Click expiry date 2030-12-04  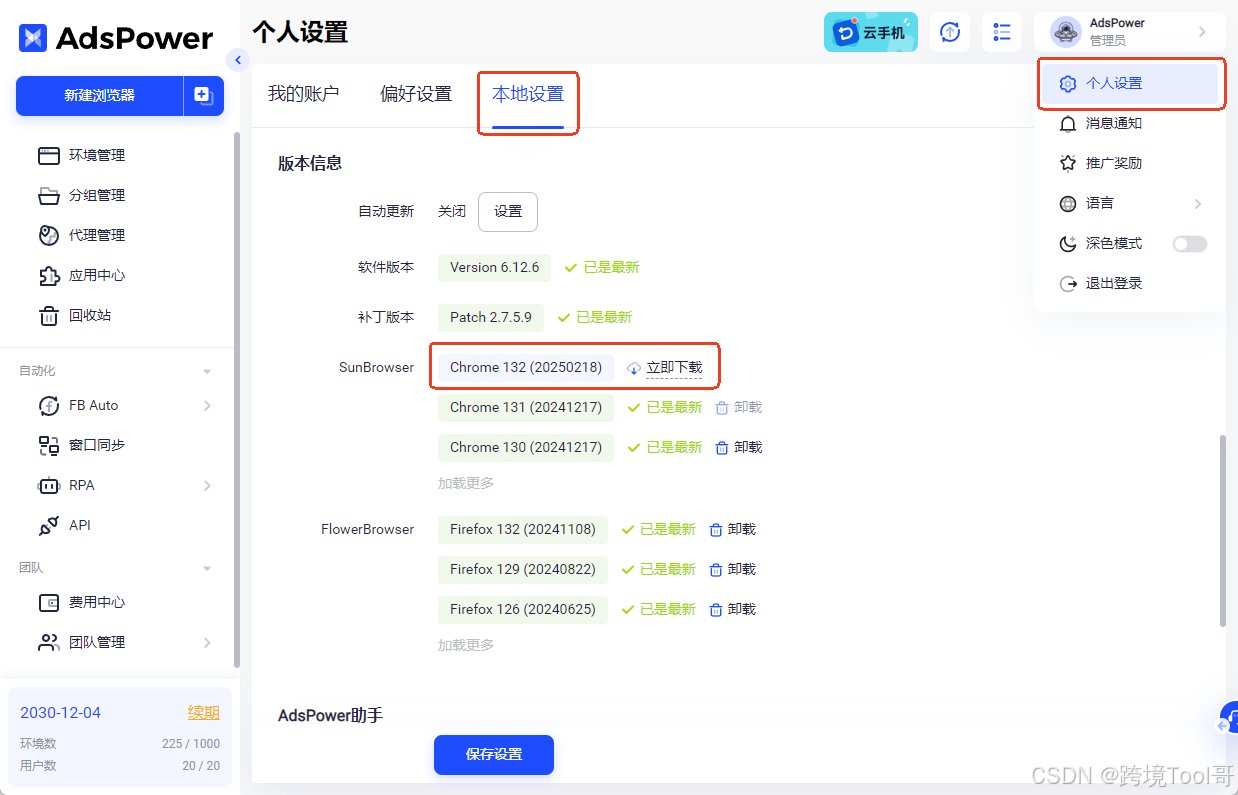pos(60,713)
